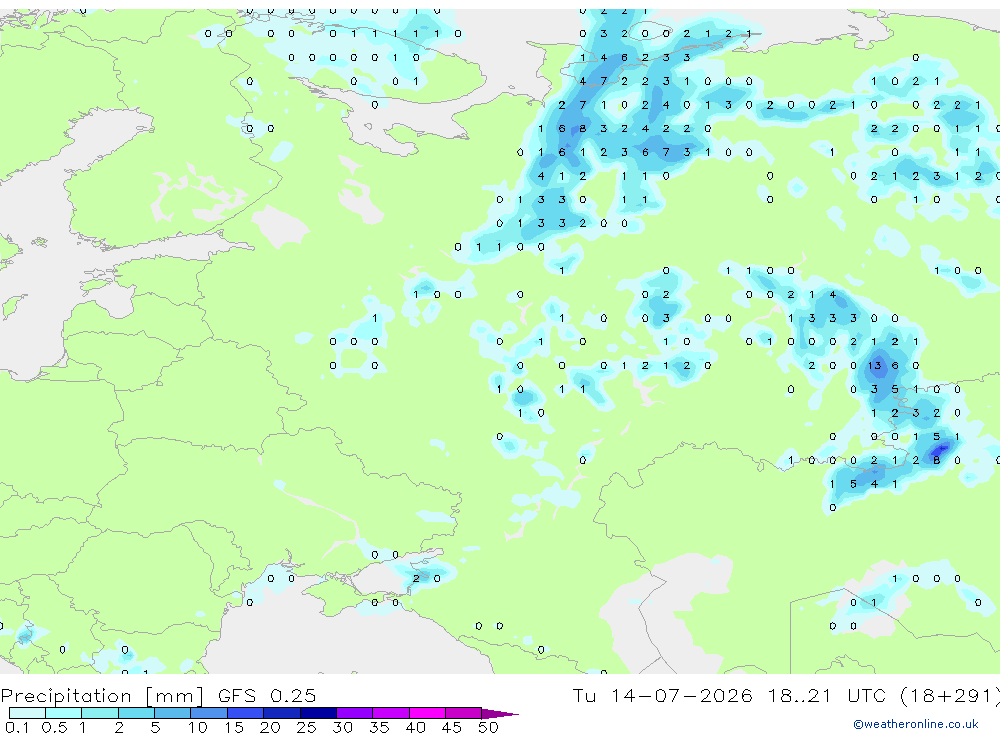Click the '50' legend scale label
Image resolution: width=1000 pixels, height=733 pixels.
(x=488, y=727)
